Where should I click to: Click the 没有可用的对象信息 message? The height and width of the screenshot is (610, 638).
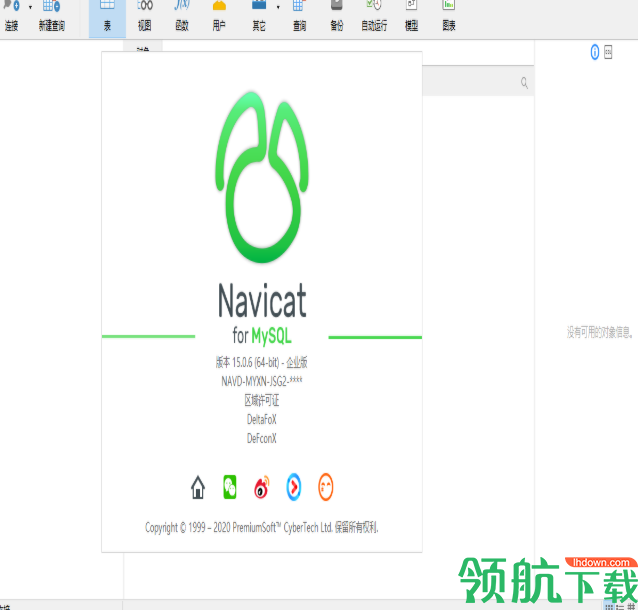pyautogui.click(x=600, y=332)
